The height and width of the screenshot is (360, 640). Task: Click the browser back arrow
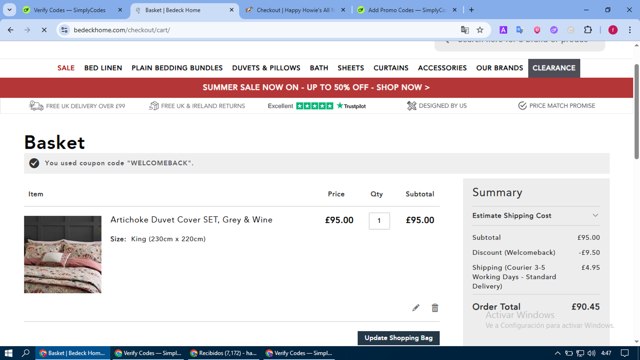point(11,30)
